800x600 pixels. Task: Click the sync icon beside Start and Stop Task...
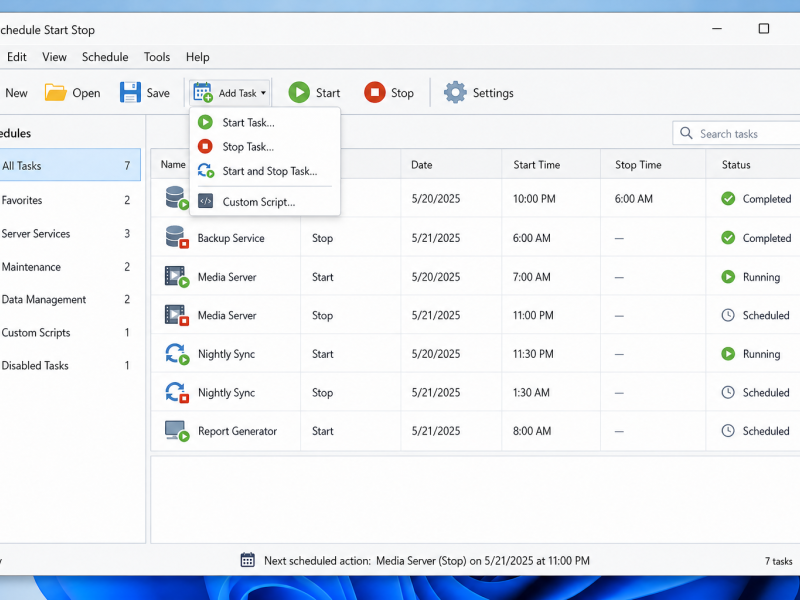(206, 171)
